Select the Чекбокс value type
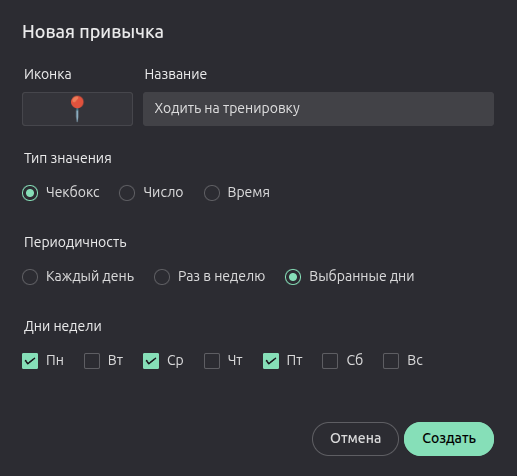 (30, 193)
